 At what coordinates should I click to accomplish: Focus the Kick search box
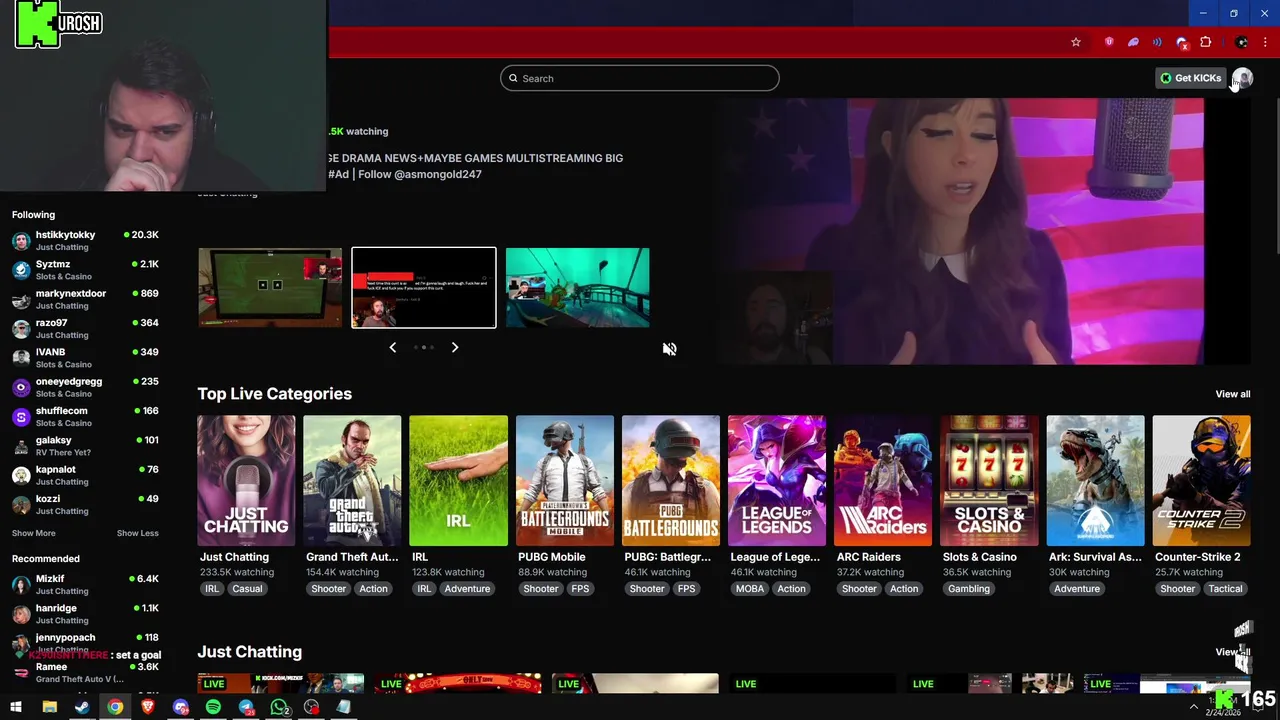point(640,78)
